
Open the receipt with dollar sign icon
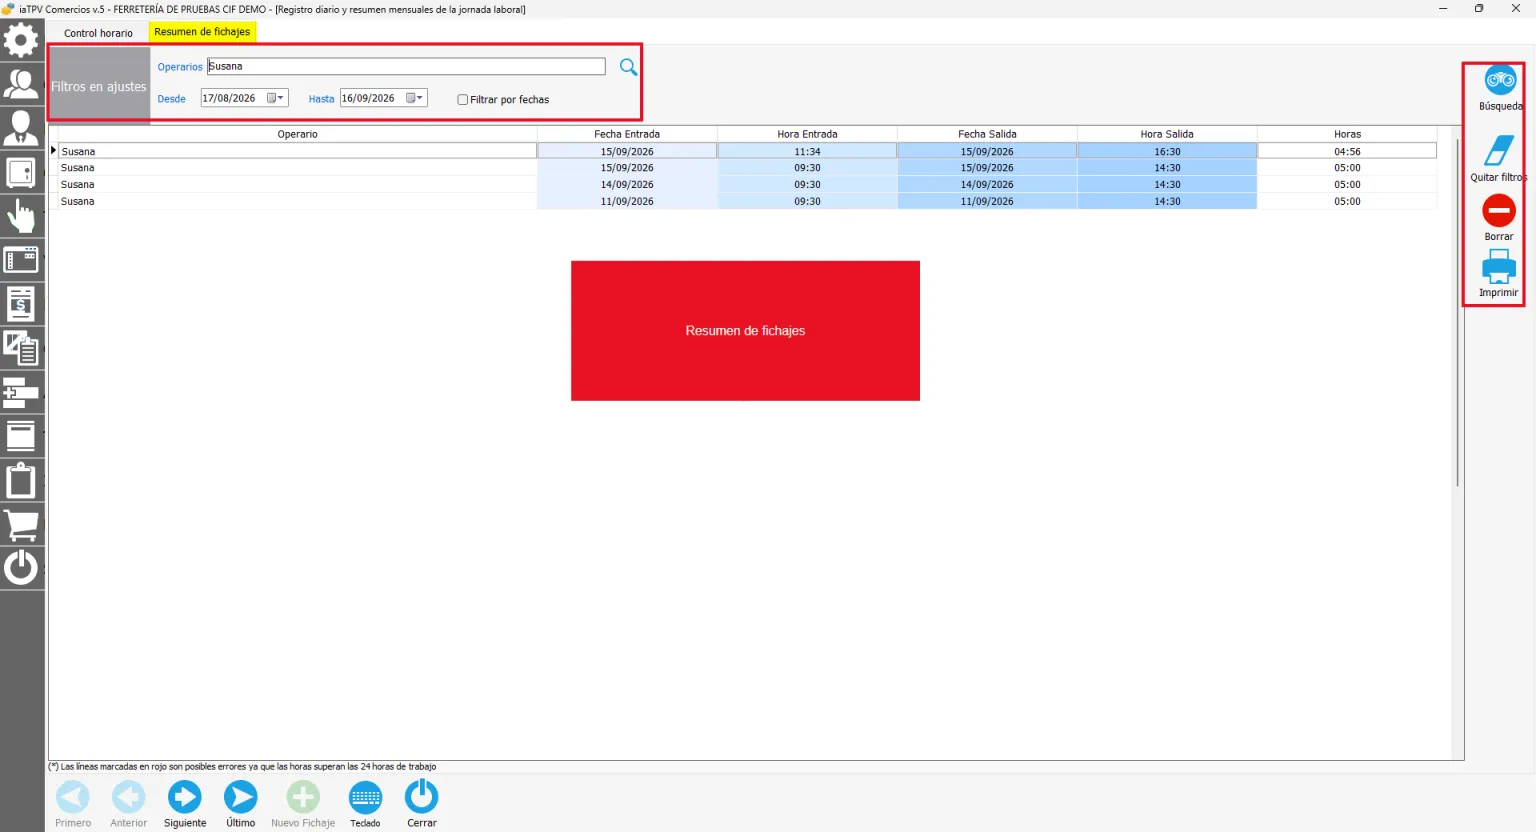[x=21, y=304]
